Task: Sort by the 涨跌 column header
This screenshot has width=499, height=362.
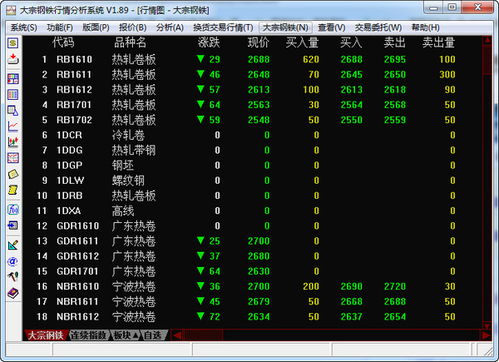Action: tap(209, 43)
